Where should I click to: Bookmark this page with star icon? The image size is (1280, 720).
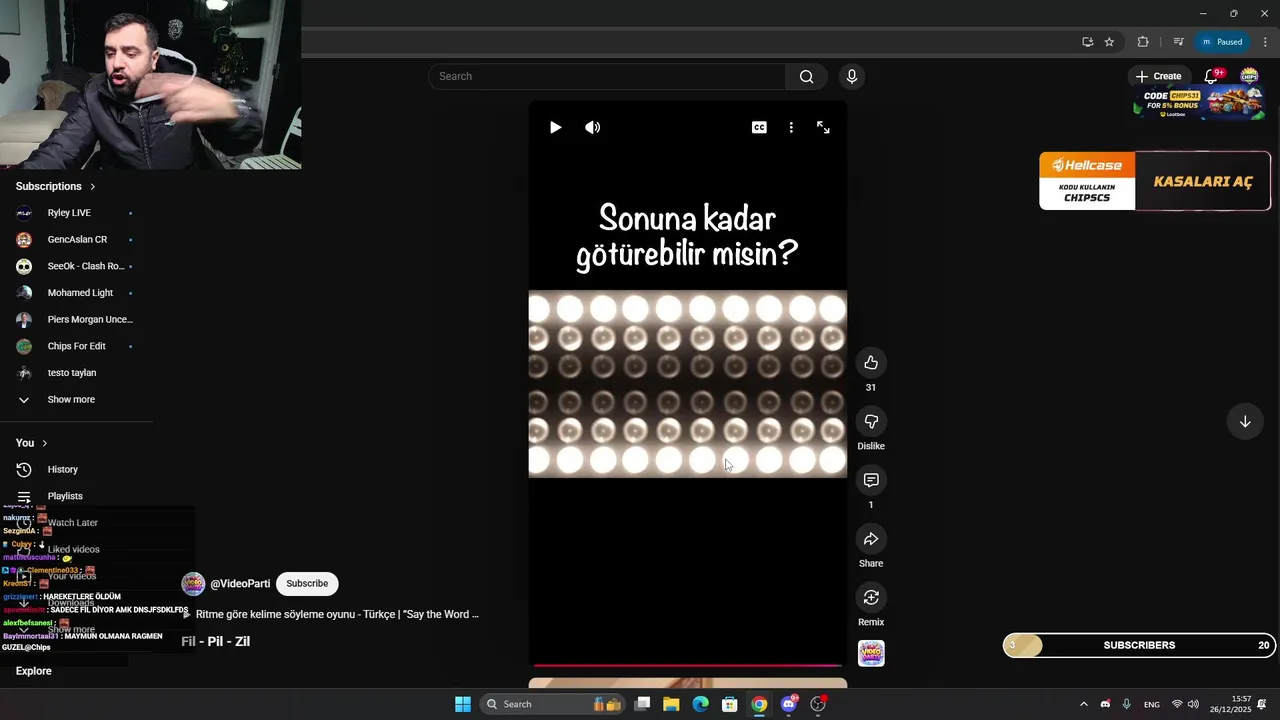(x=1109, y=42)
